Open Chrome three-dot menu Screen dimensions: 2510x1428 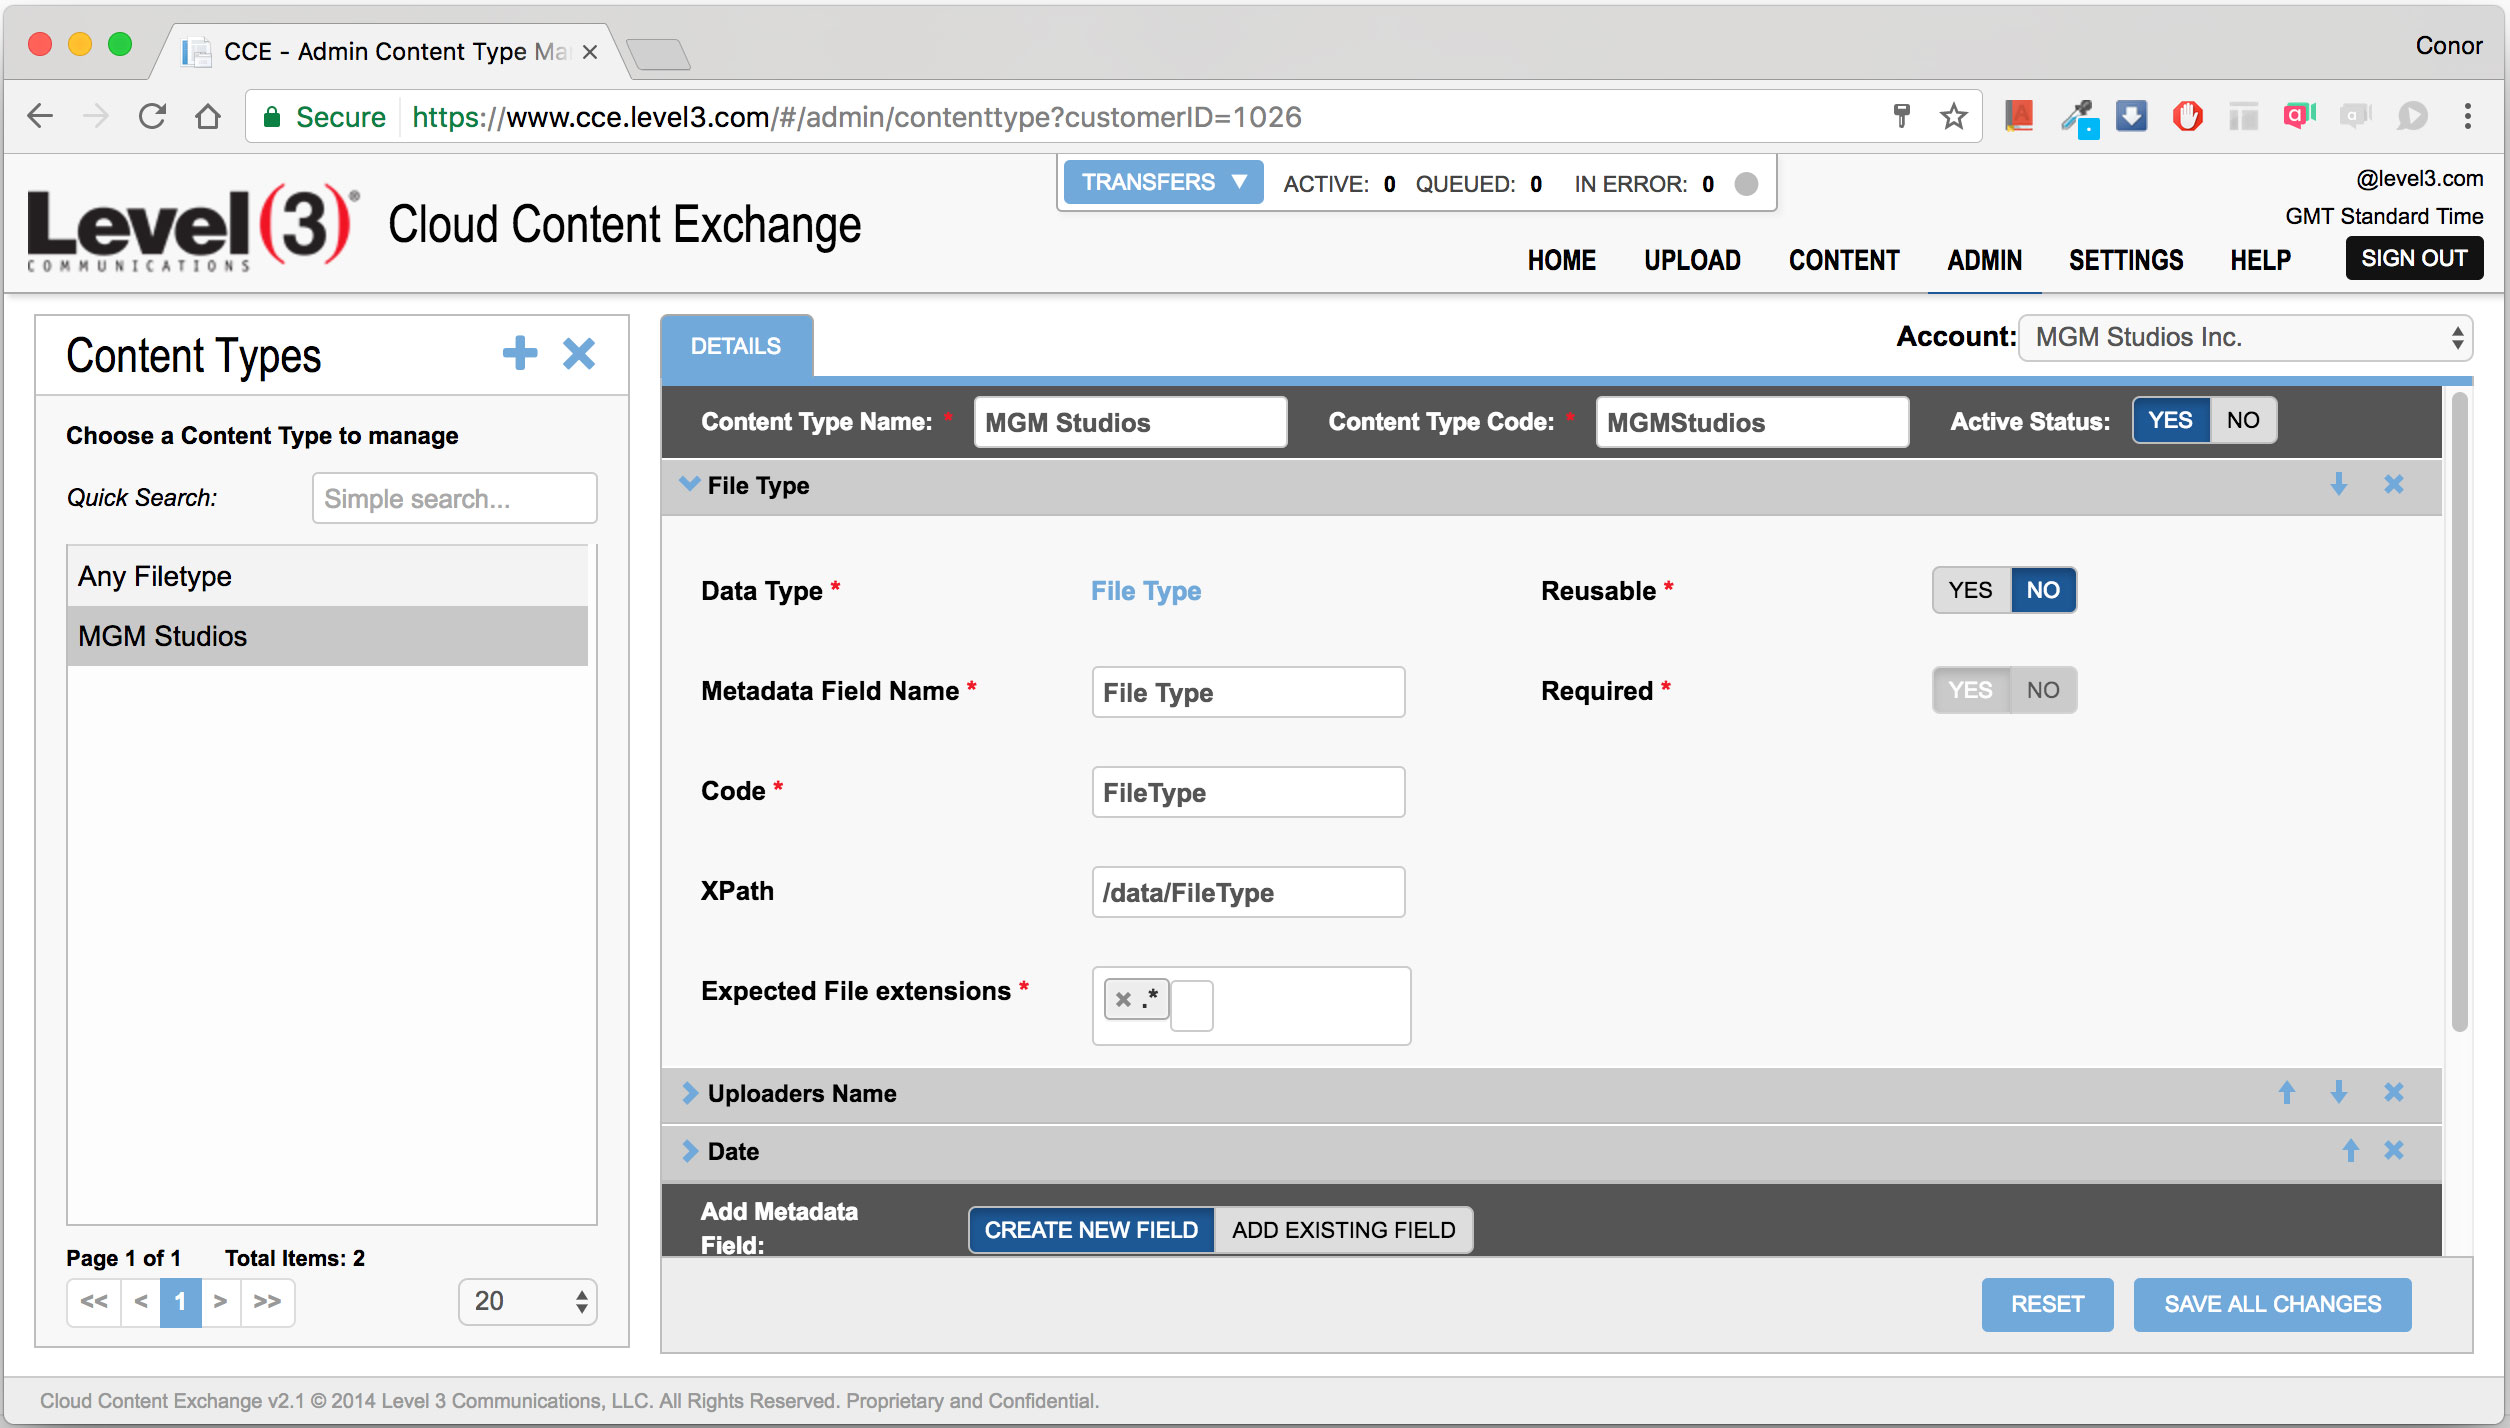coord(2468,116)
